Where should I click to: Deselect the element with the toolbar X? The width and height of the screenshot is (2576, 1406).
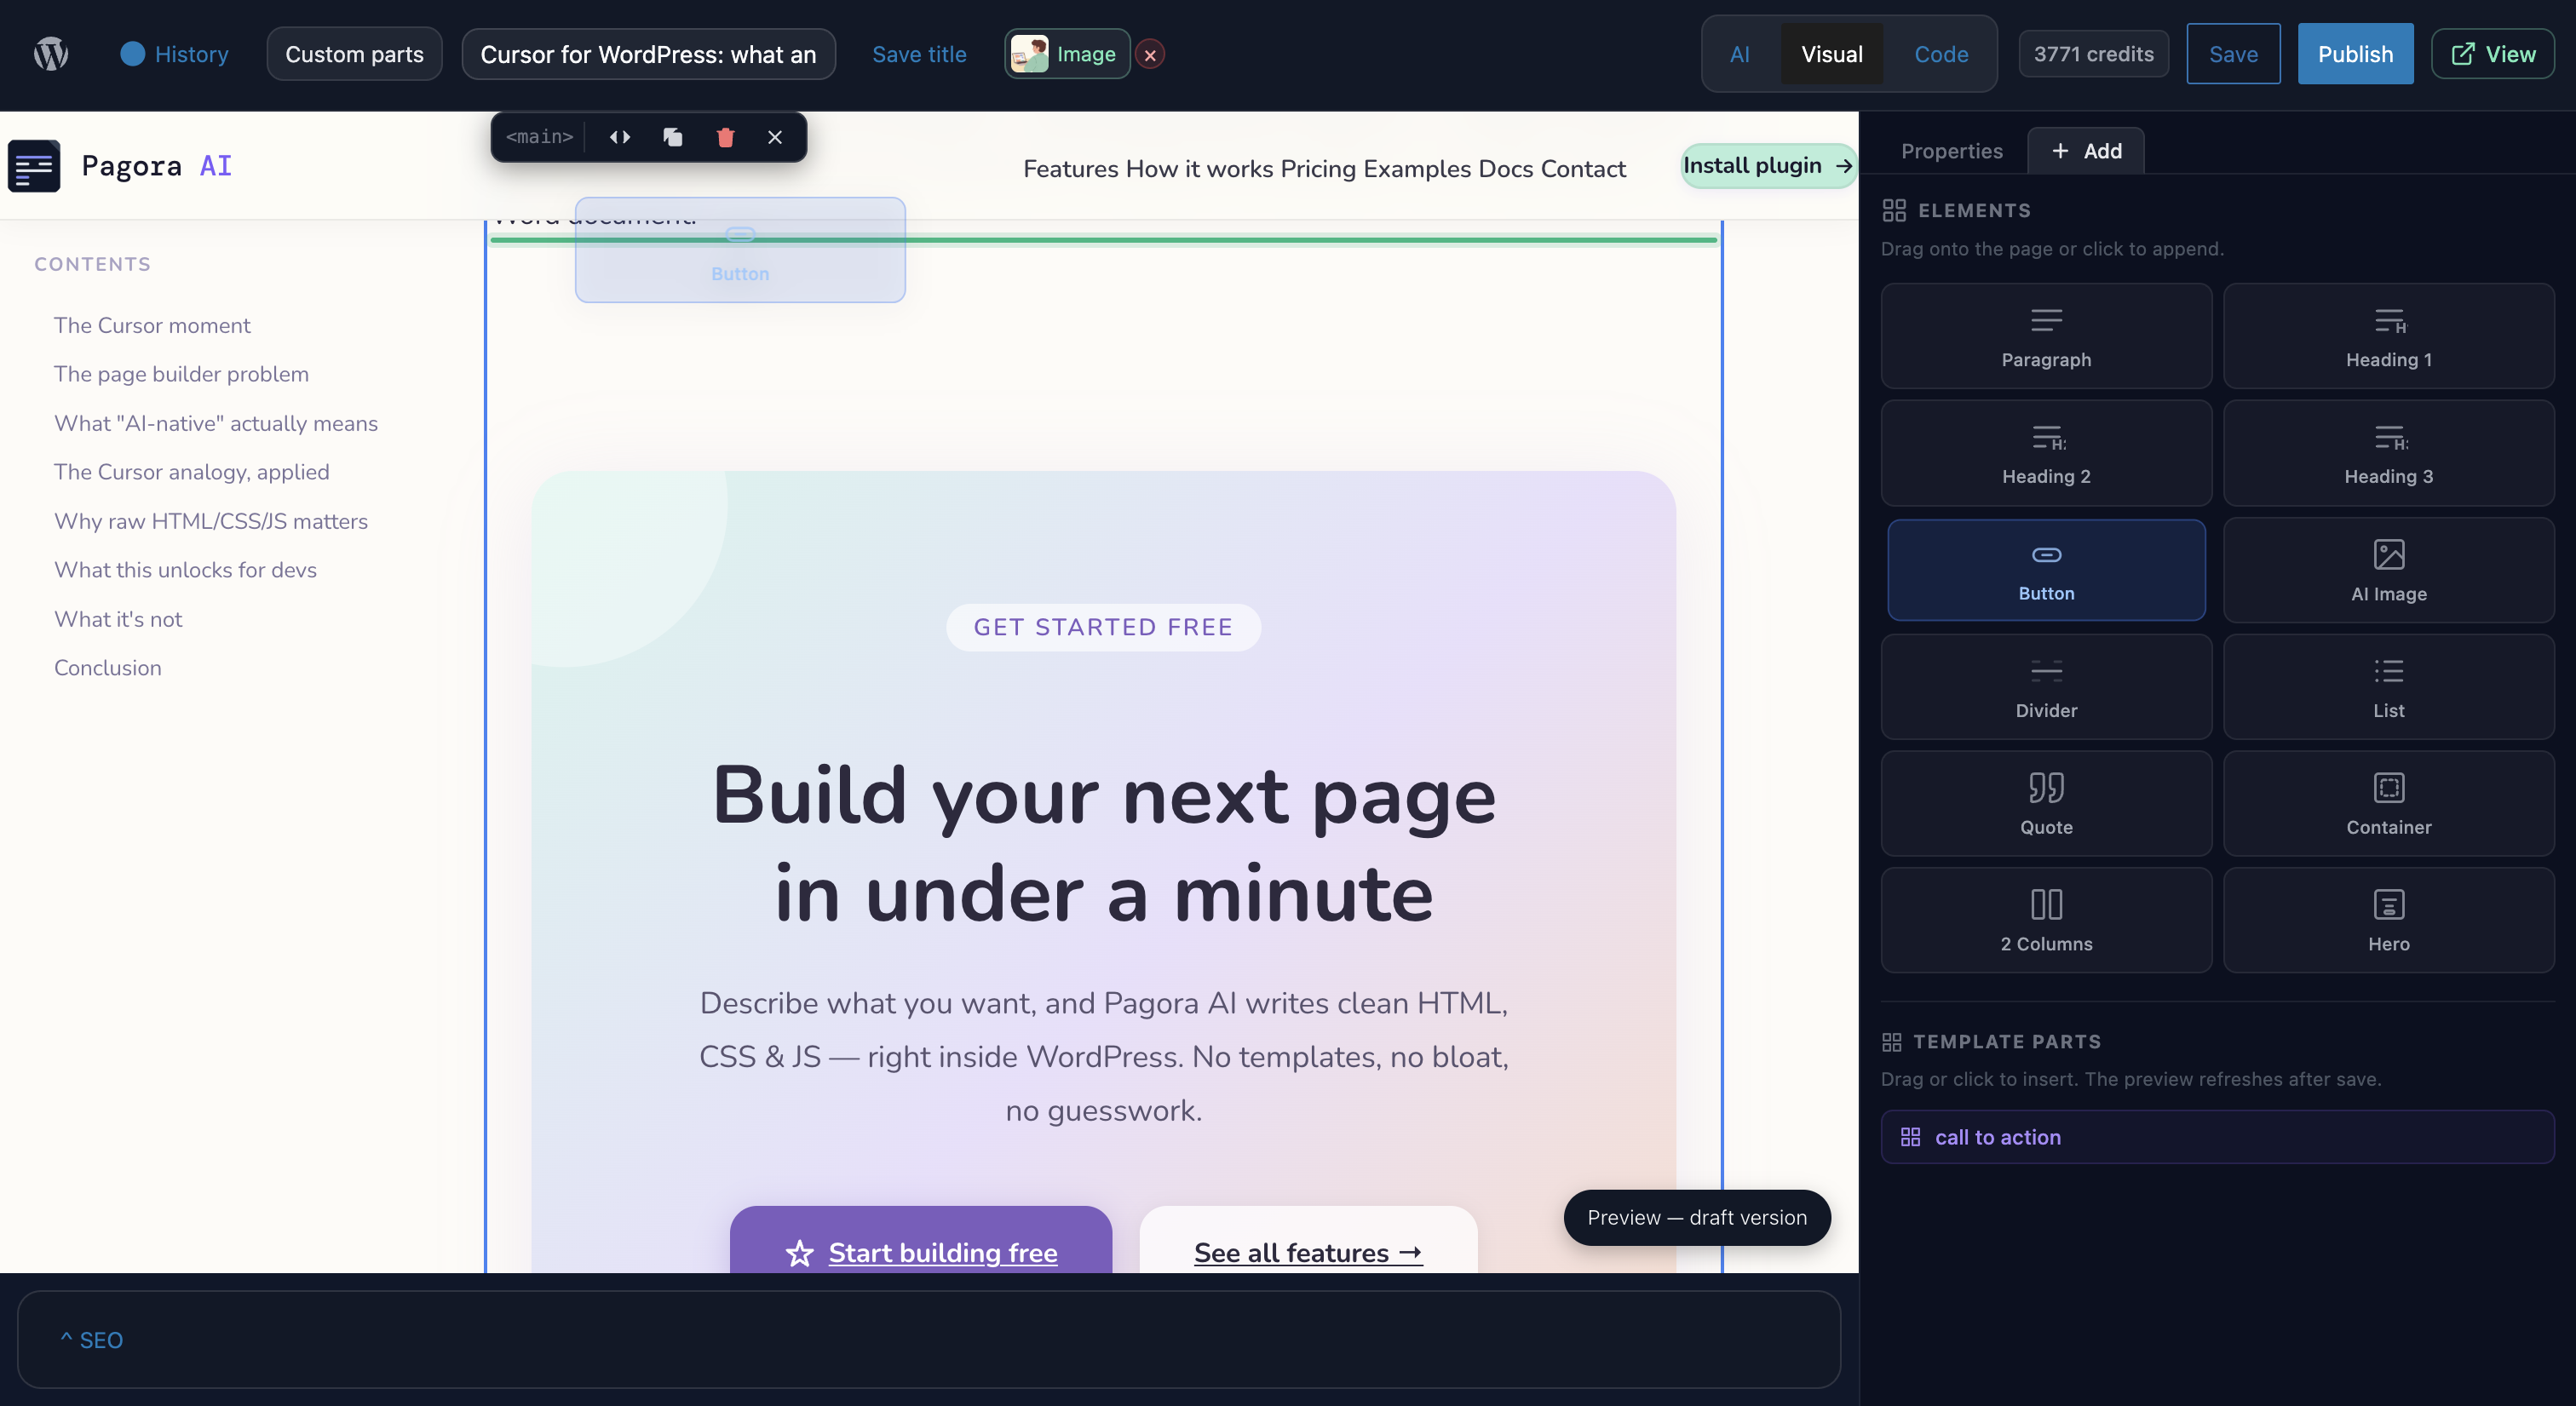coord(775,137)
